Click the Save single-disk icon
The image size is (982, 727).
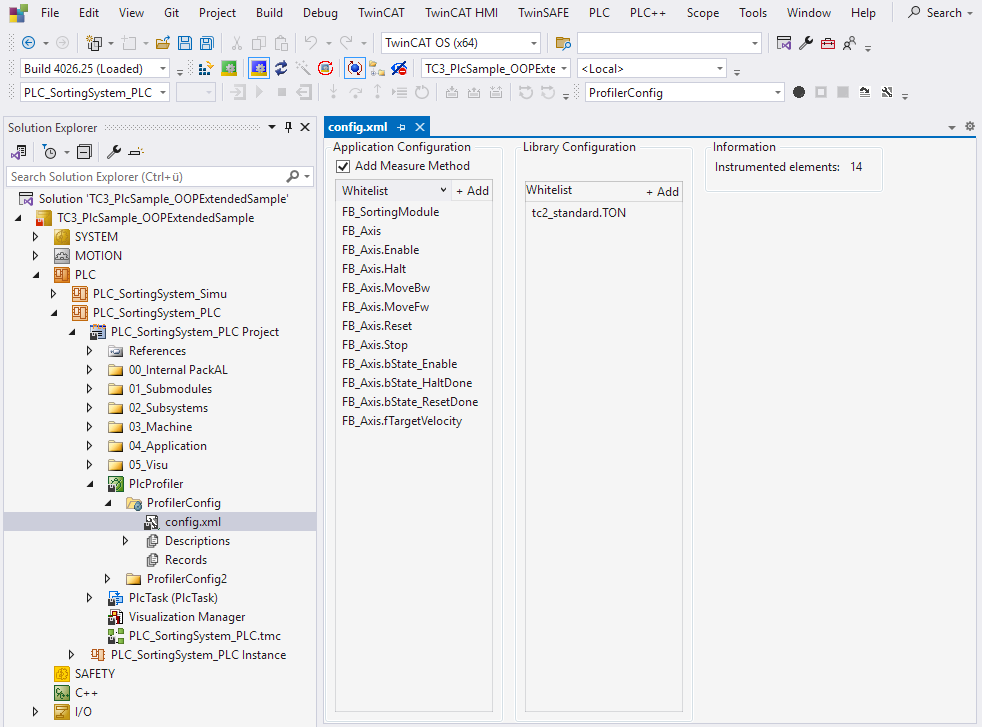(x=185, y=43)
